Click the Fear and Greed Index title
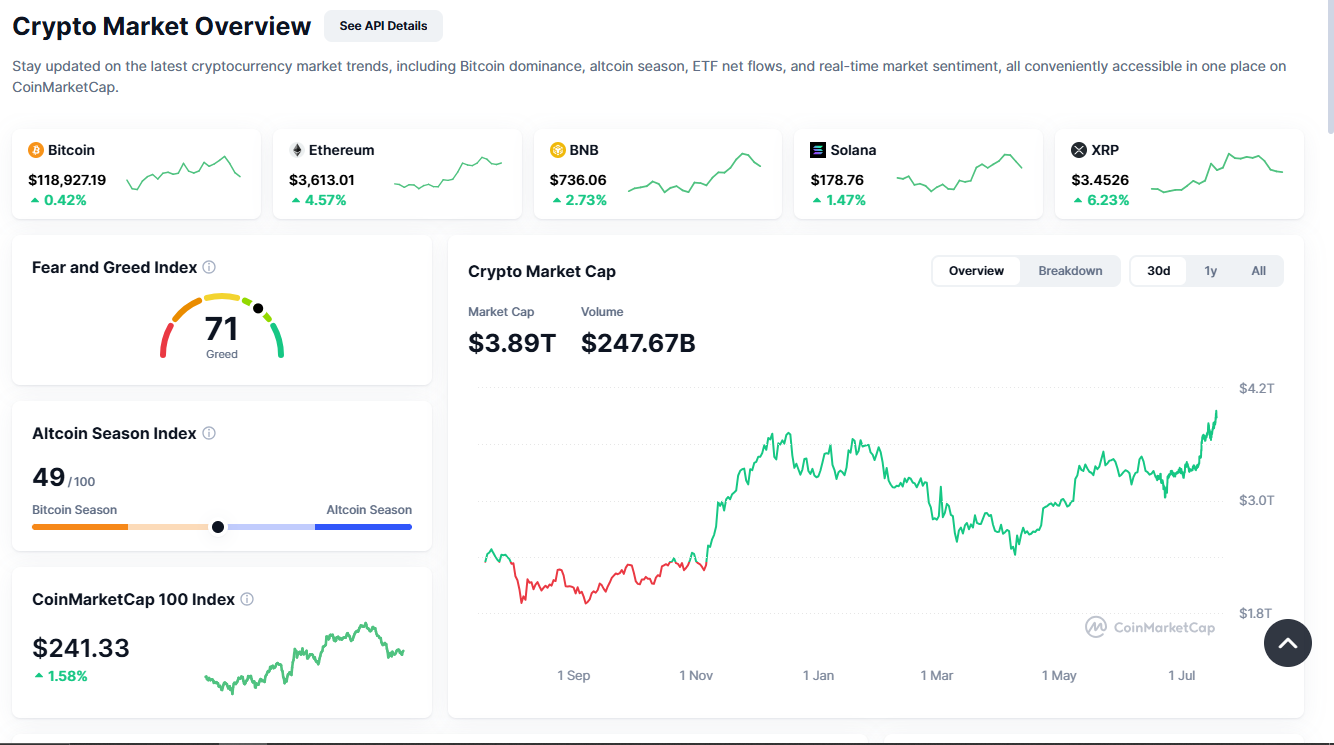 [115, 267]
